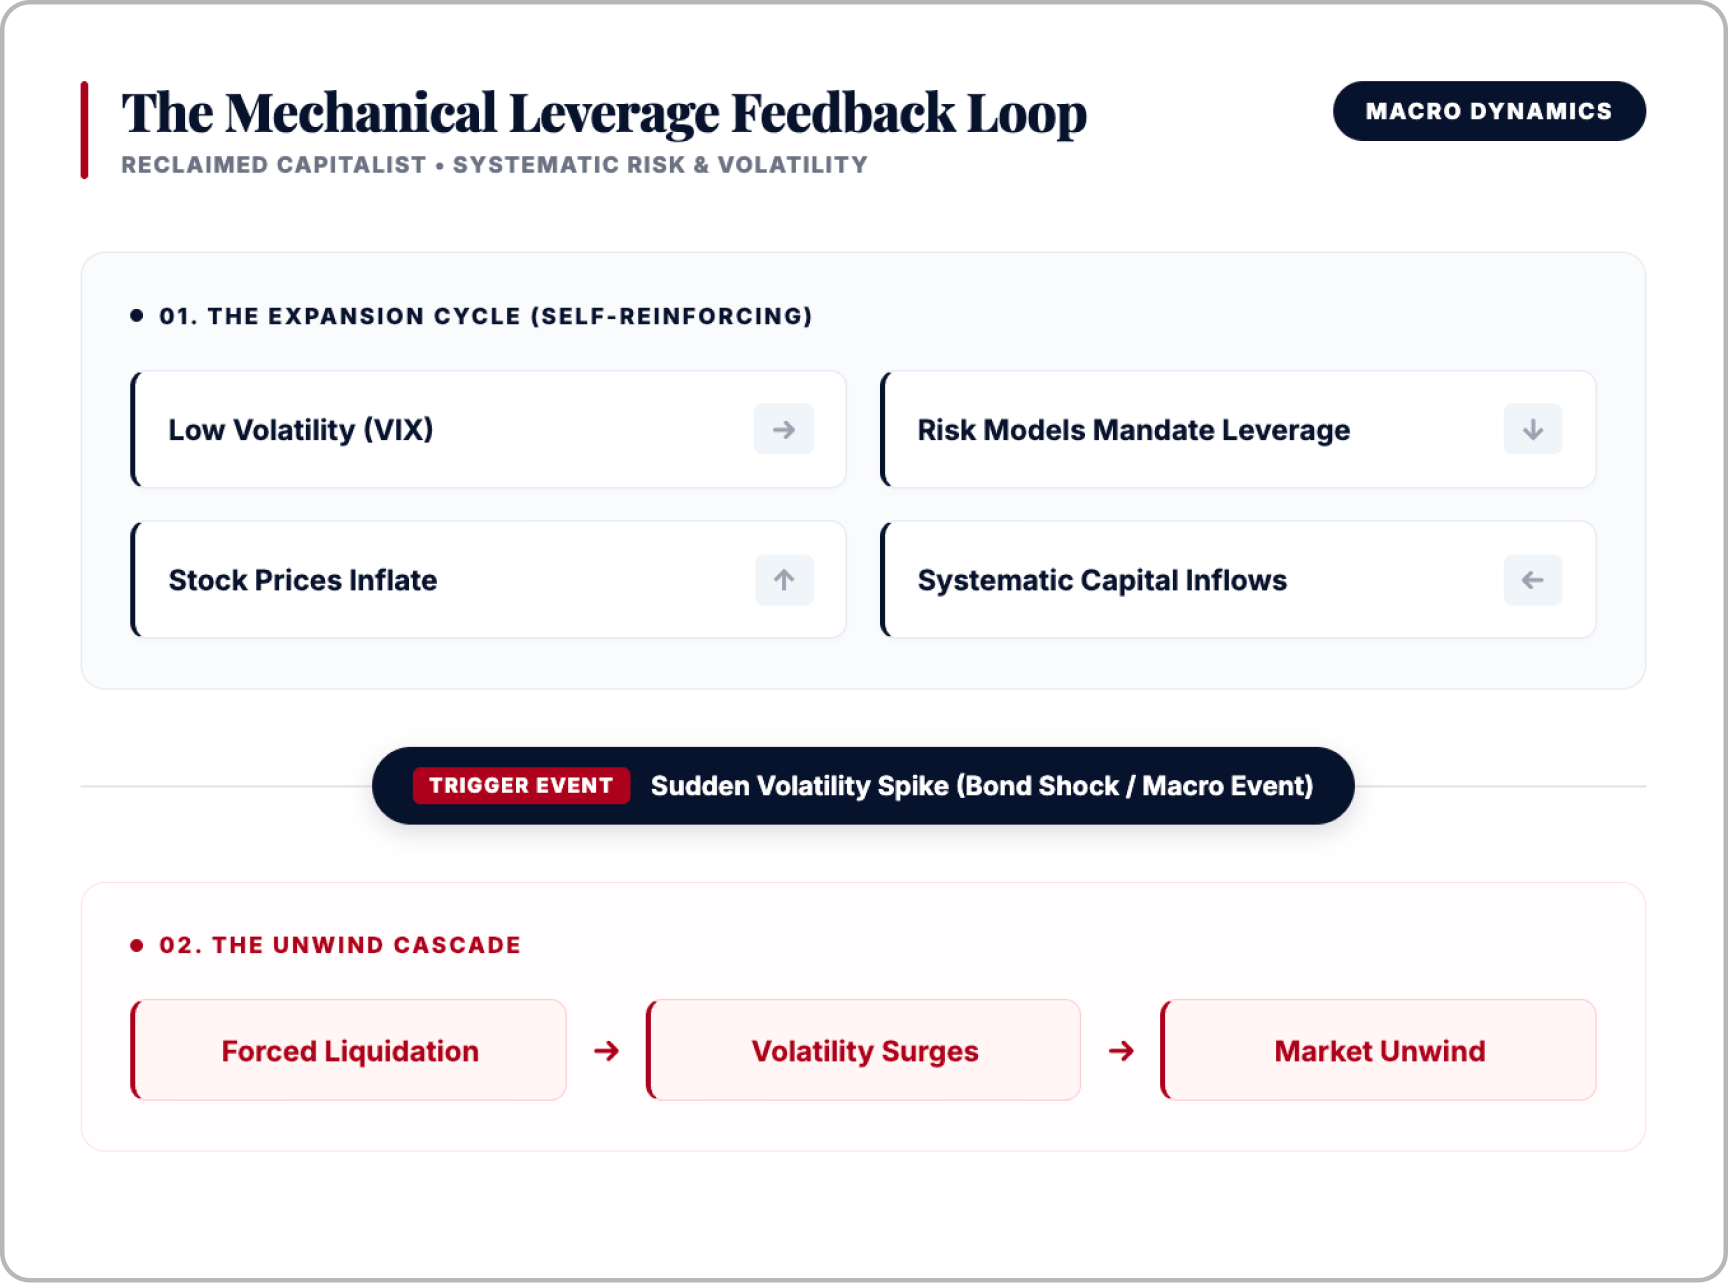1728x1283 pixels.
Task: Click the Reclaimed Capitalist subtitle line
Action: pos(495,165)
